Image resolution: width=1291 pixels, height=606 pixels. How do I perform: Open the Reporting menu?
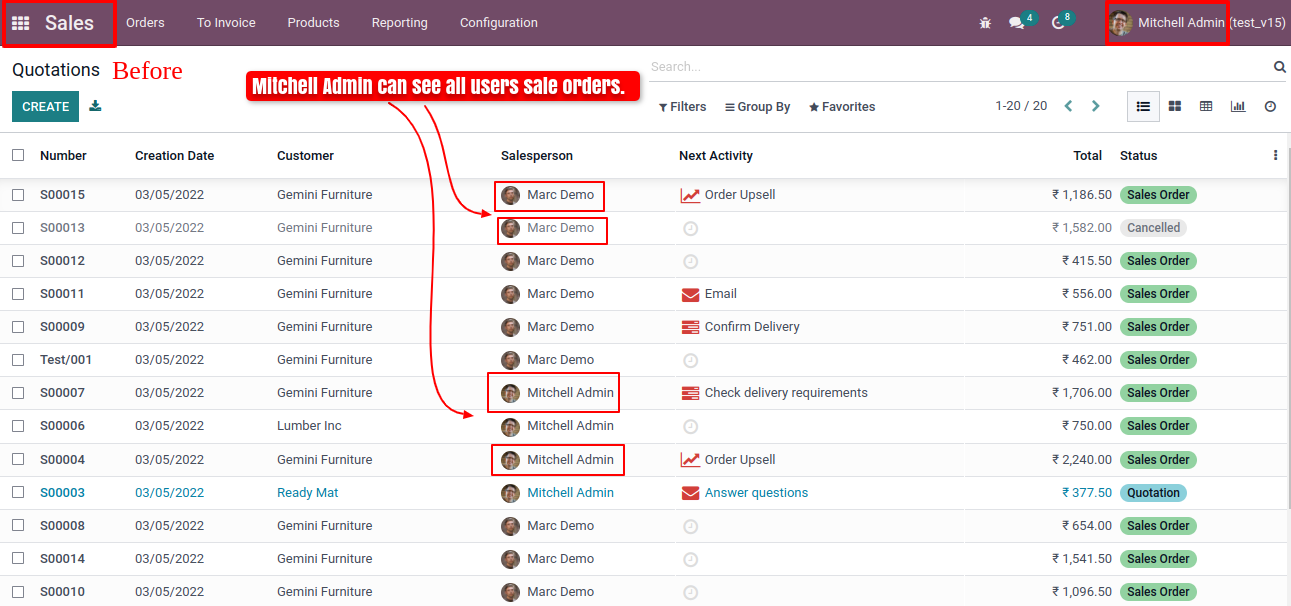[x=399, y=23]
